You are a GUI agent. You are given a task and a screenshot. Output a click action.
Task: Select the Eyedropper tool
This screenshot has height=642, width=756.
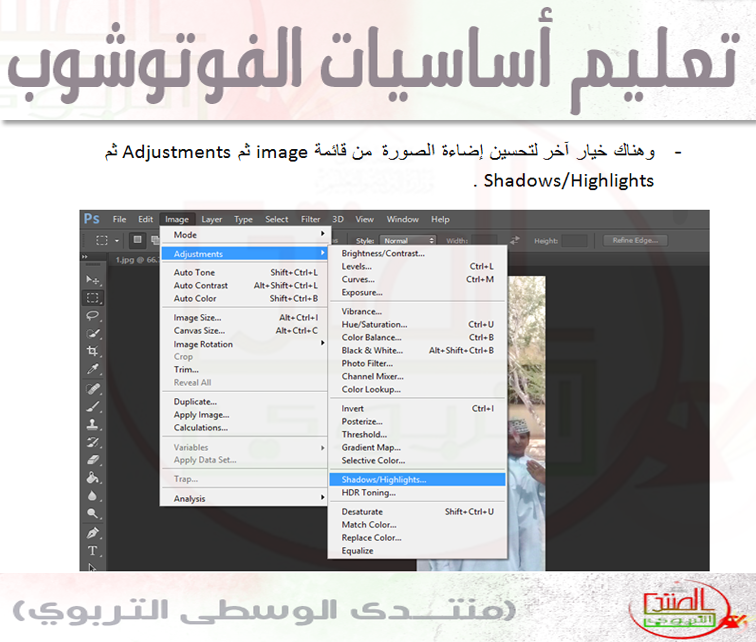93,369
